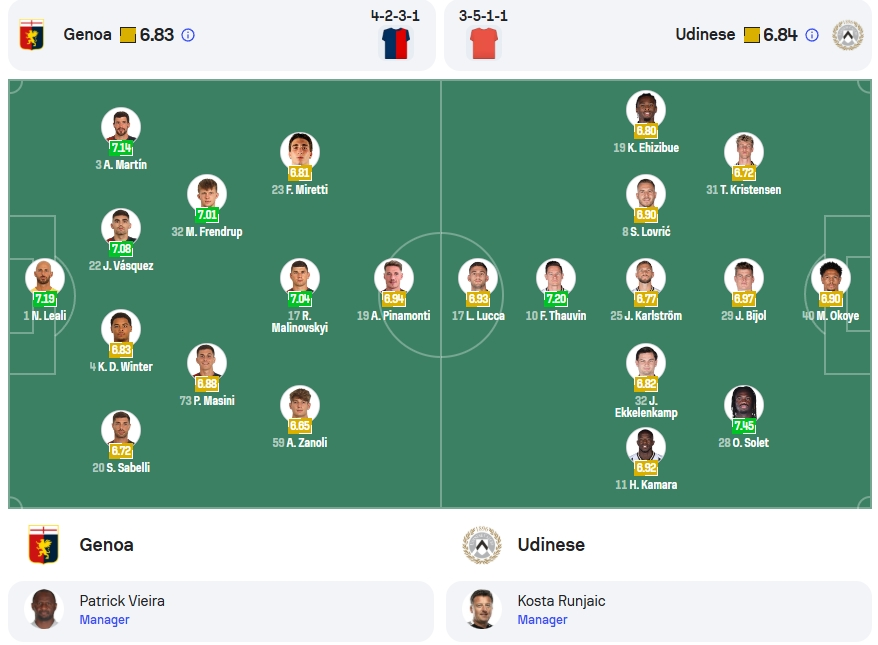This screenshot has width=878, height=645.
Task: Open M. Okoye goalkeeper avatar
Action: [x=831, y=277]
